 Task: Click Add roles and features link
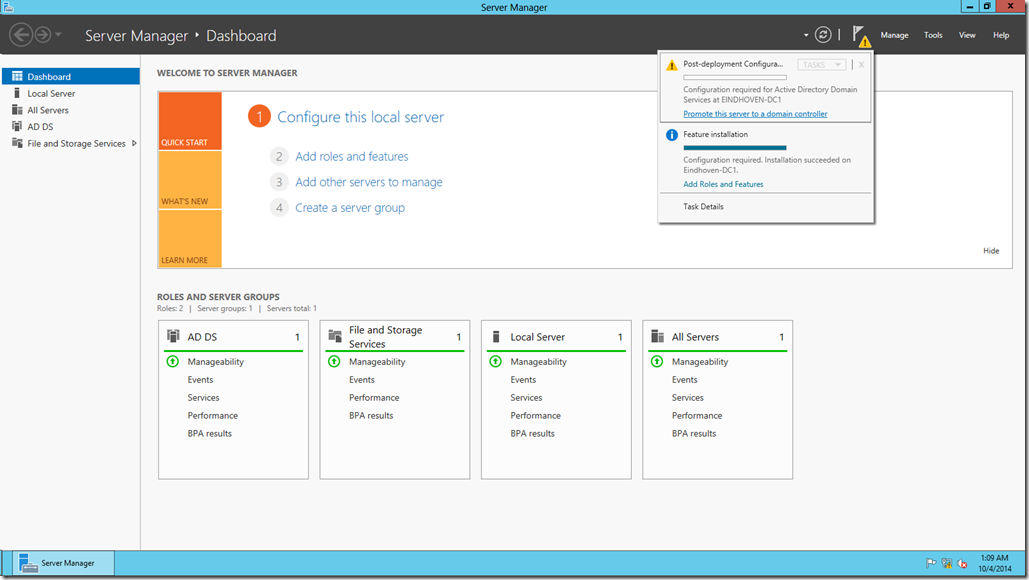pos(352,156)
